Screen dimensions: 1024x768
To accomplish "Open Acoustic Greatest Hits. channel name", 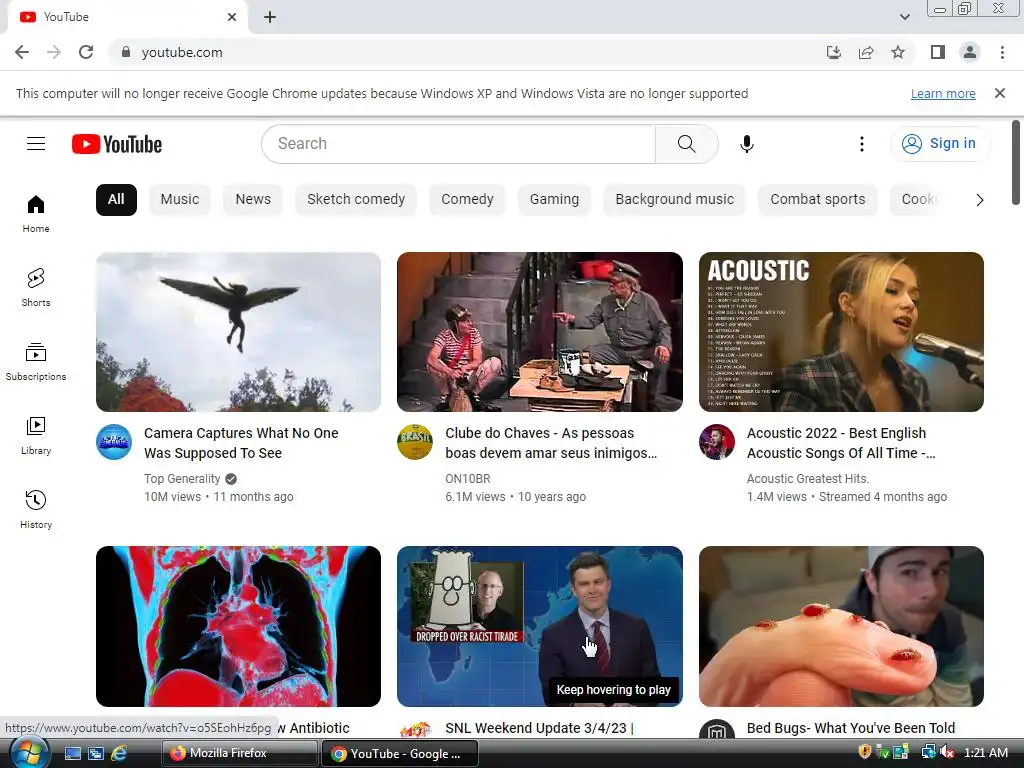I will click(808, 479).
